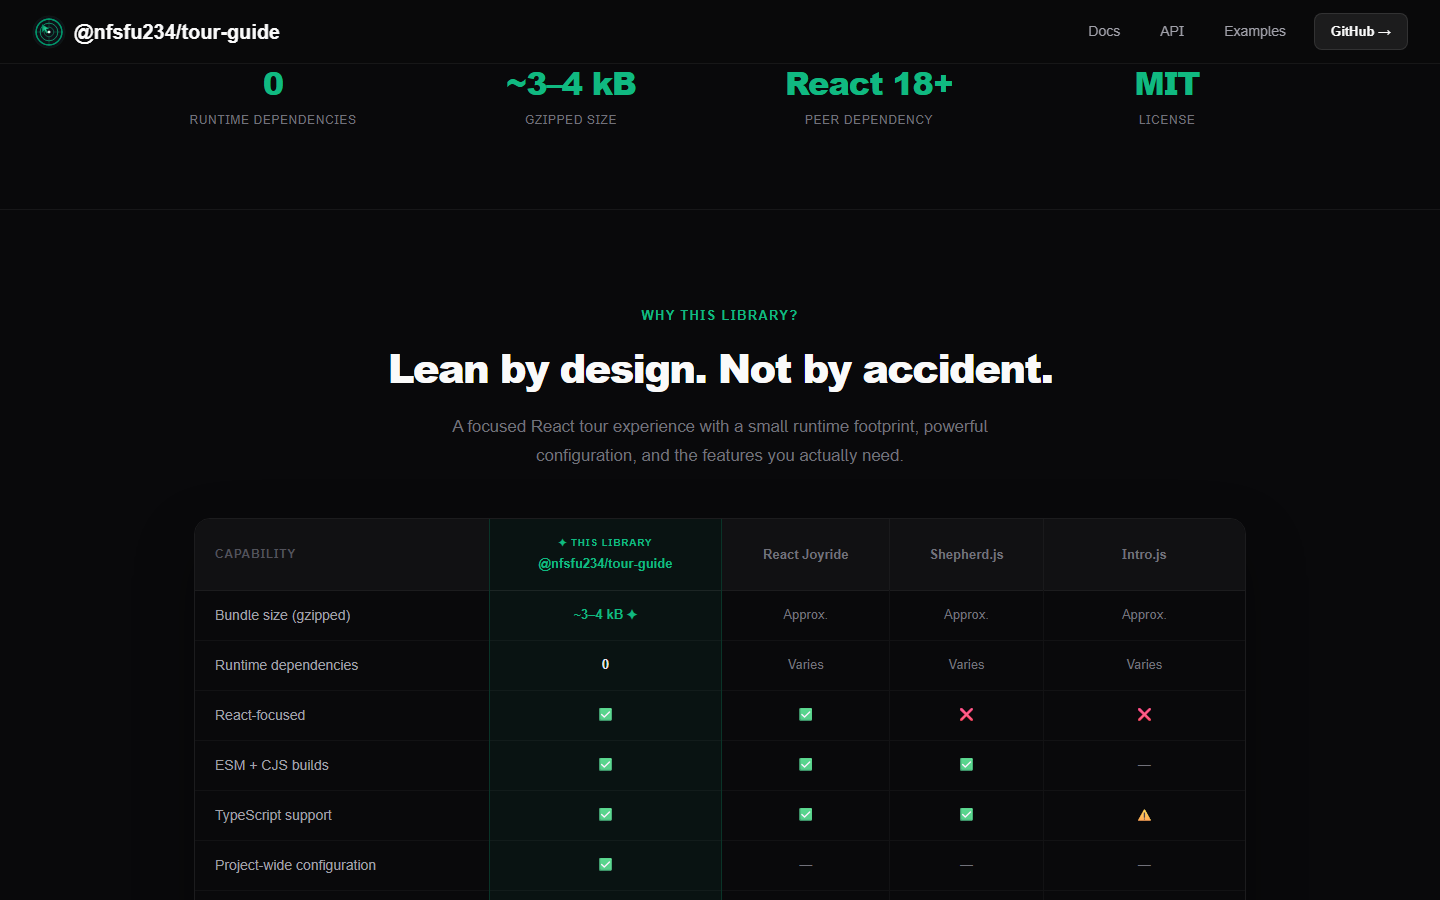Screen dimensions: 1440x900
Task: Click the sparkle icon before THIS LIBRARY label
Action: 563,543
